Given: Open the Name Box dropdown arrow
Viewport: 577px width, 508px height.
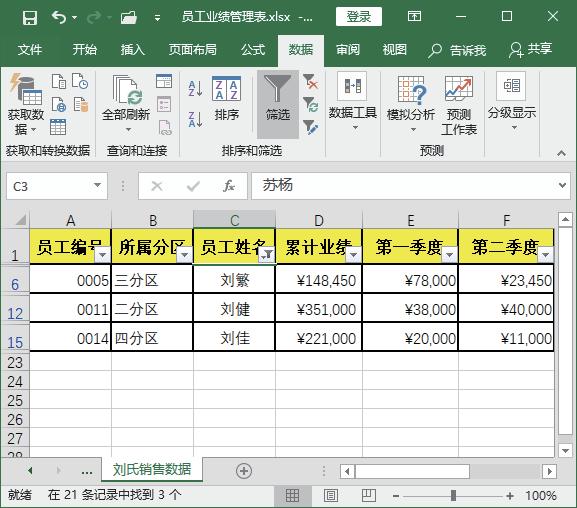Looking at the screenshot, I should point(98,185).
